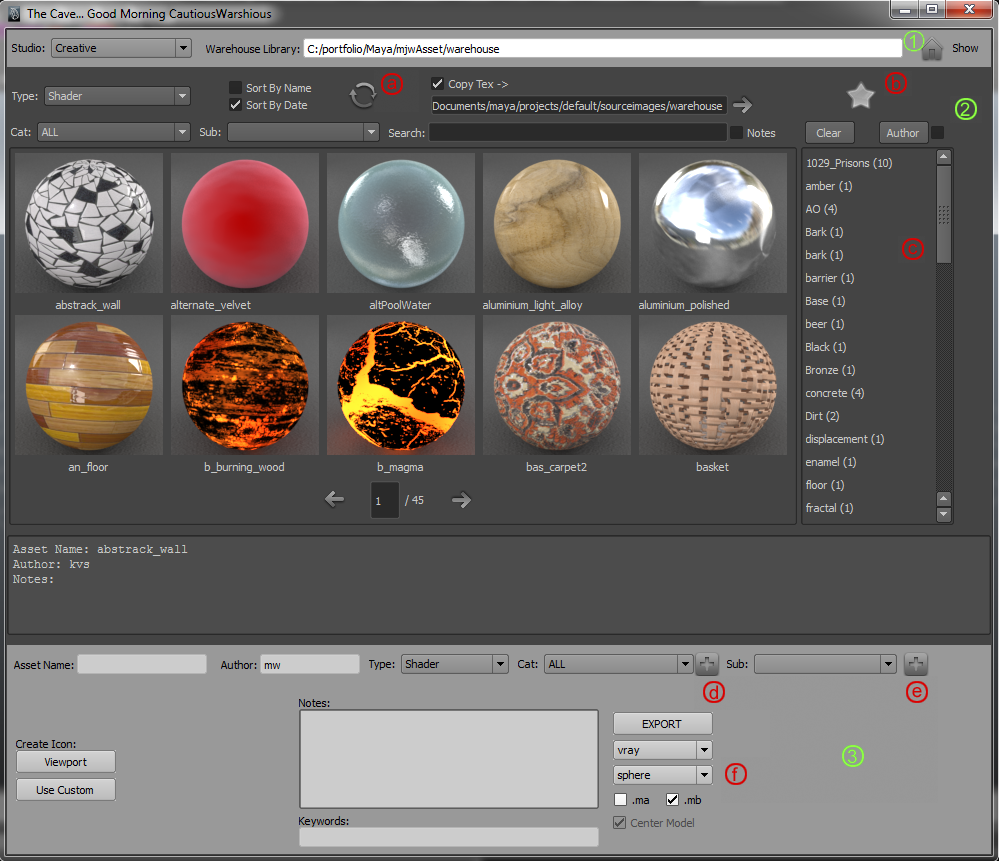Enable Sort By Name checkbox
The image size is (999, 861).
click(236, 88)
